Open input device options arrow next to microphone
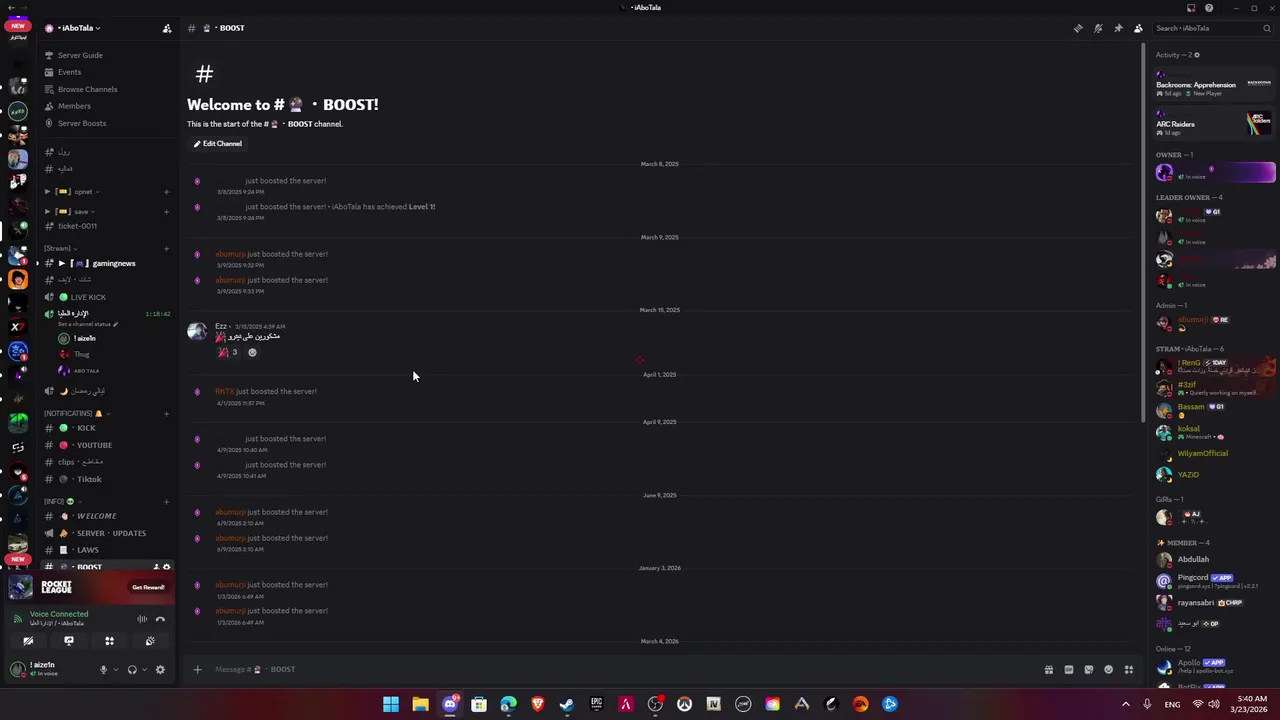Screen dimensions: 1280x720 click(115, 670)
